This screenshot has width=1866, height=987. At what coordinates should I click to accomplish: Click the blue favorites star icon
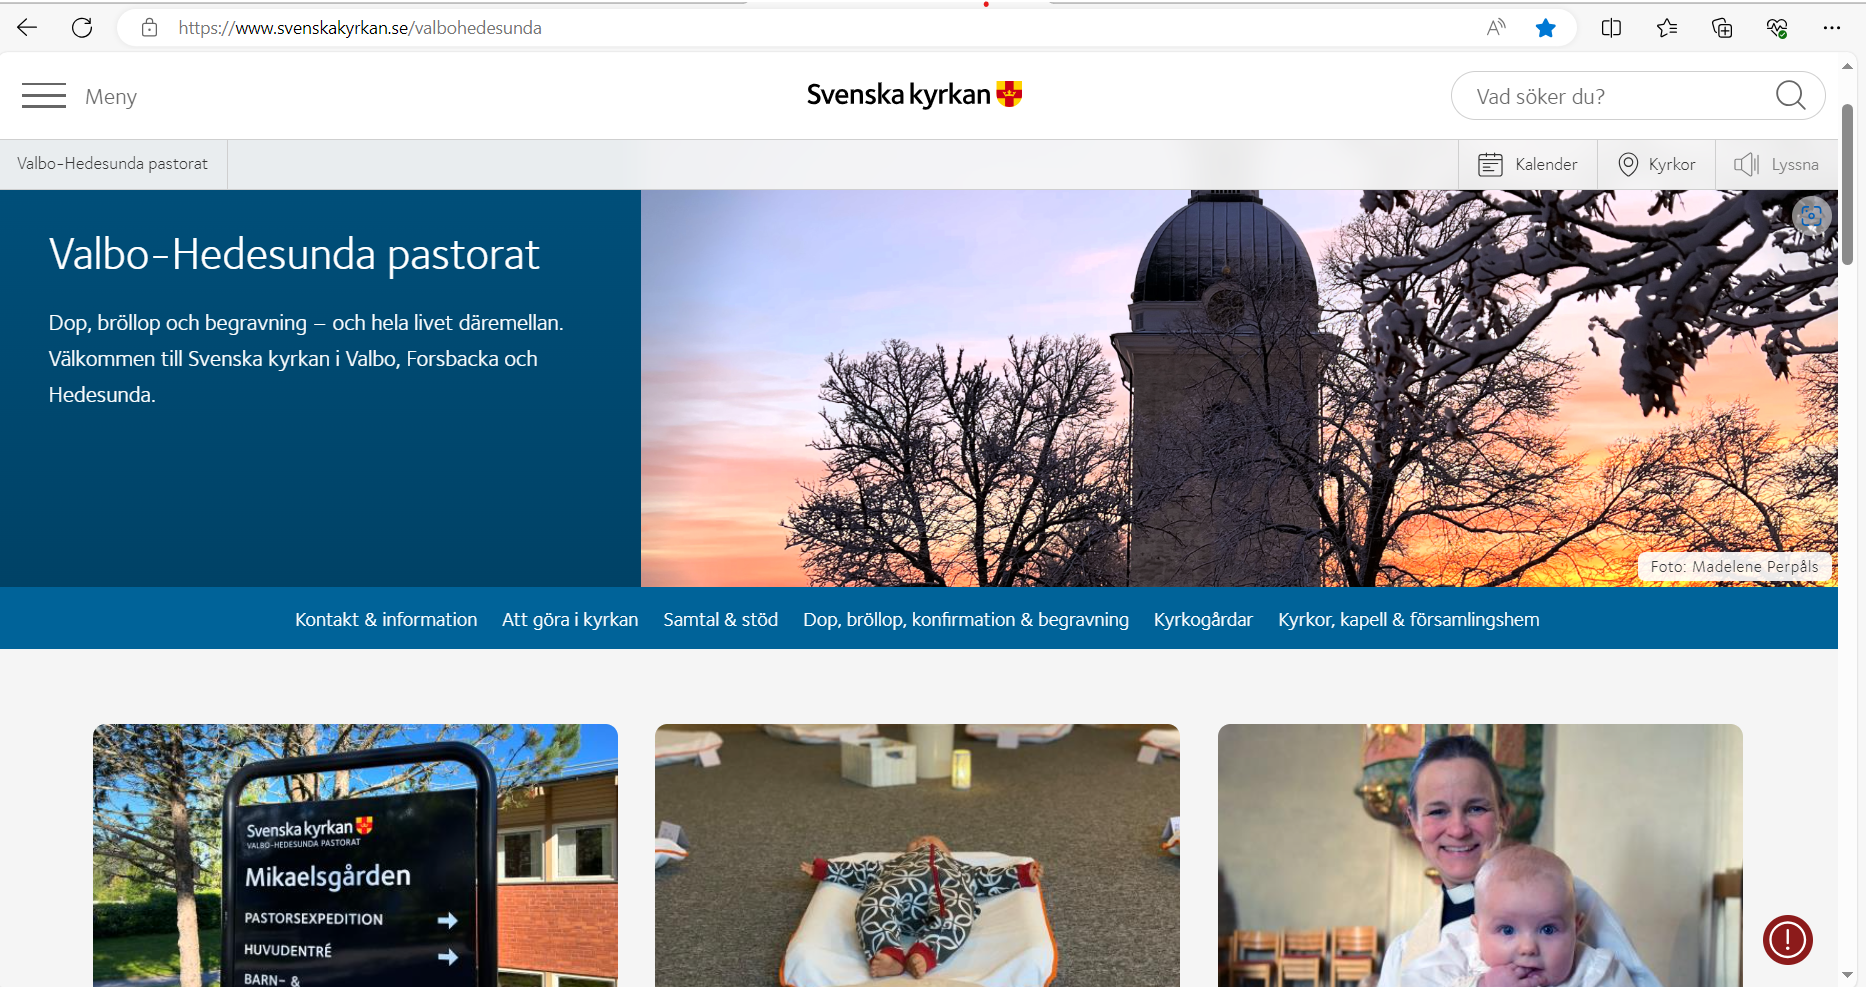pyautogui.click(x=1545, y=28)
